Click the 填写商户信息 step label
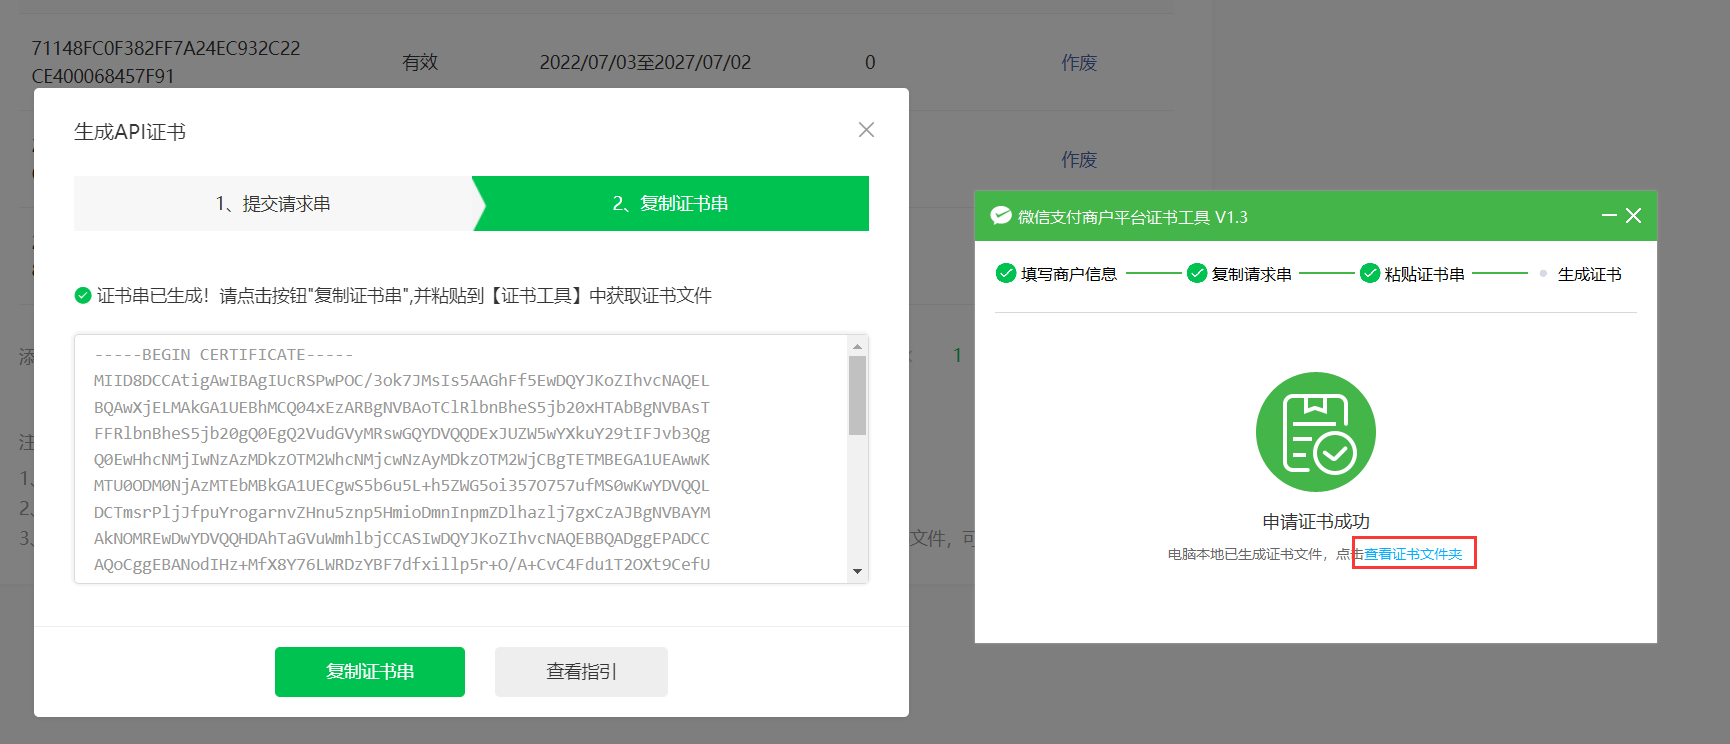The image size is (1730, 744). click(1069, 274)
